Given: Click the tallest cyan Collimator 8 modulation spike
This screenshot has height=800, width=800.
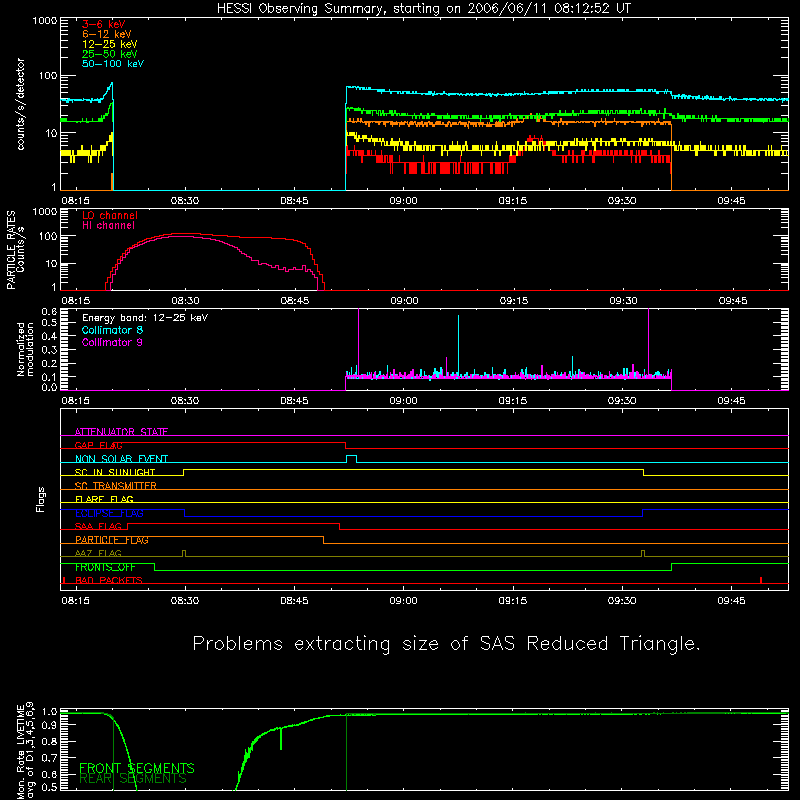Looking at the screenshot, I should tap(458, 344).
